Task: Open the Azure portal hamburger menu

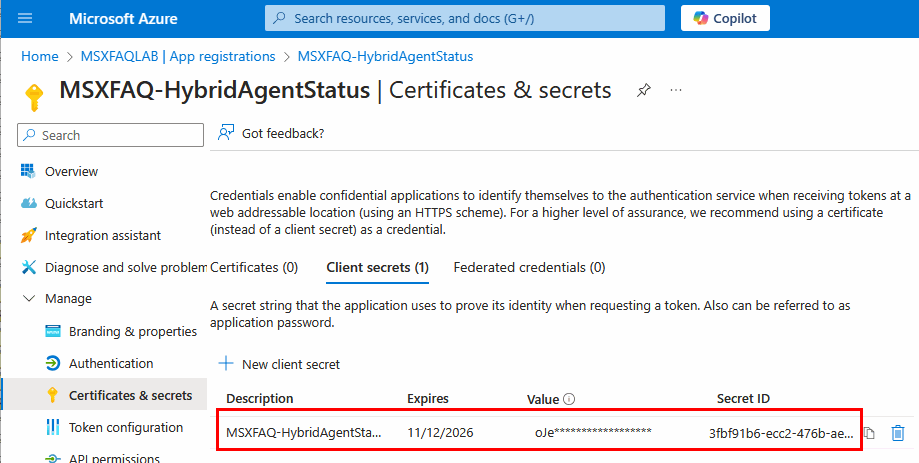Action: click(x=25, y=18)
